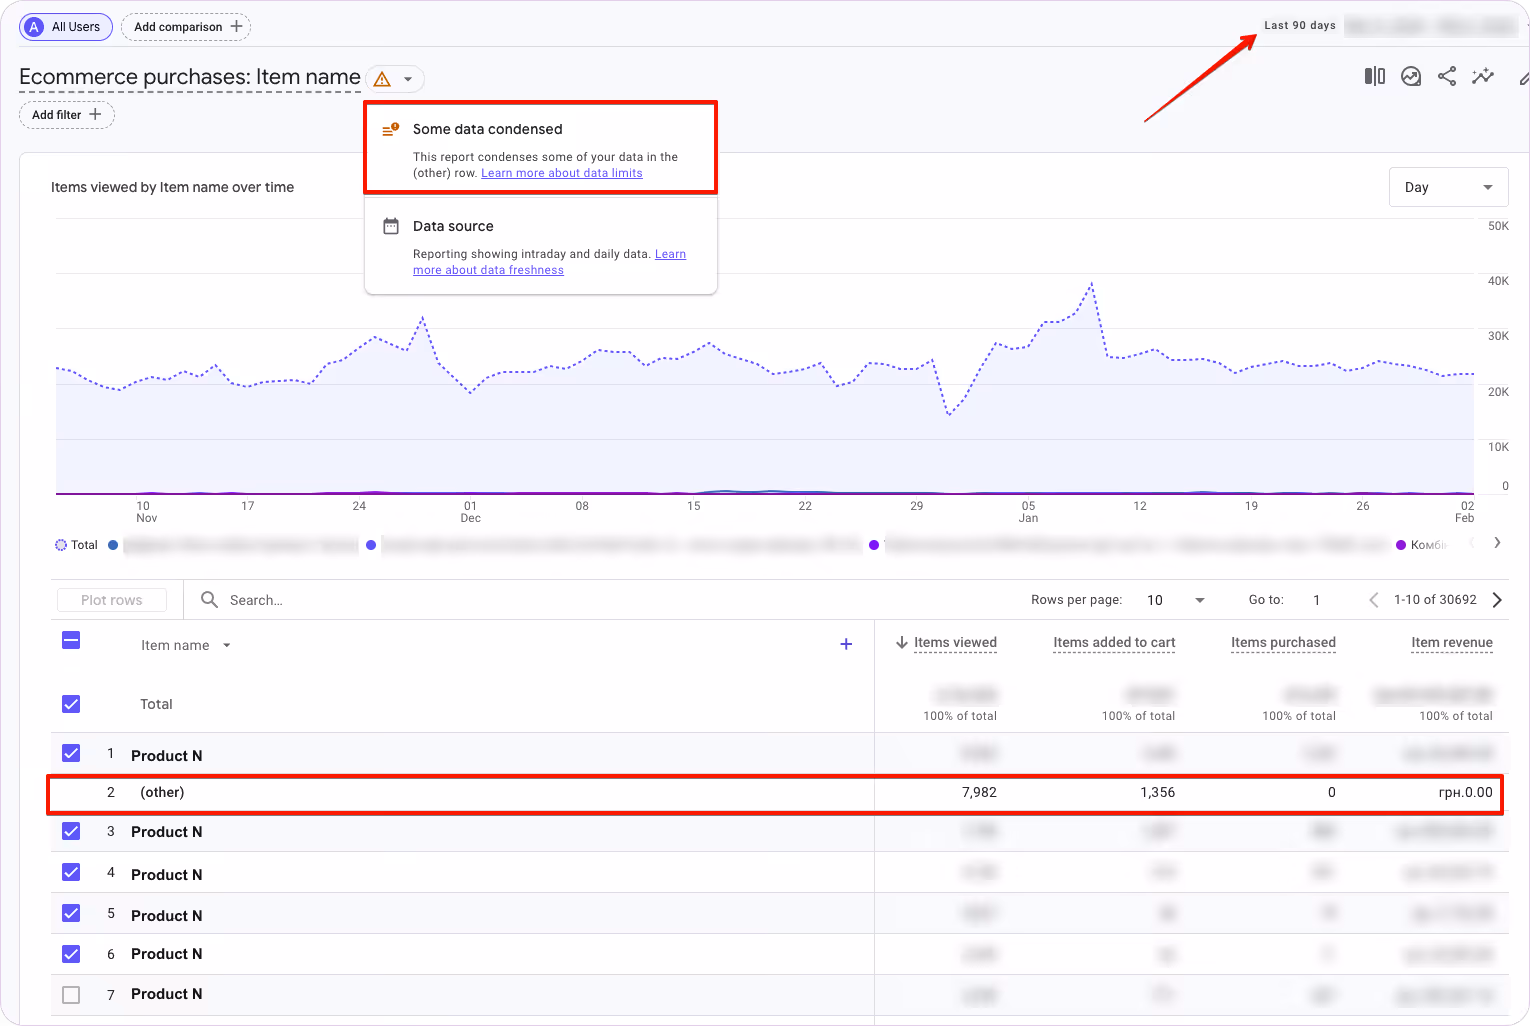Click the 7,982 items viewed value
Screen dimensions: 1530x1026
pos(979,792)
